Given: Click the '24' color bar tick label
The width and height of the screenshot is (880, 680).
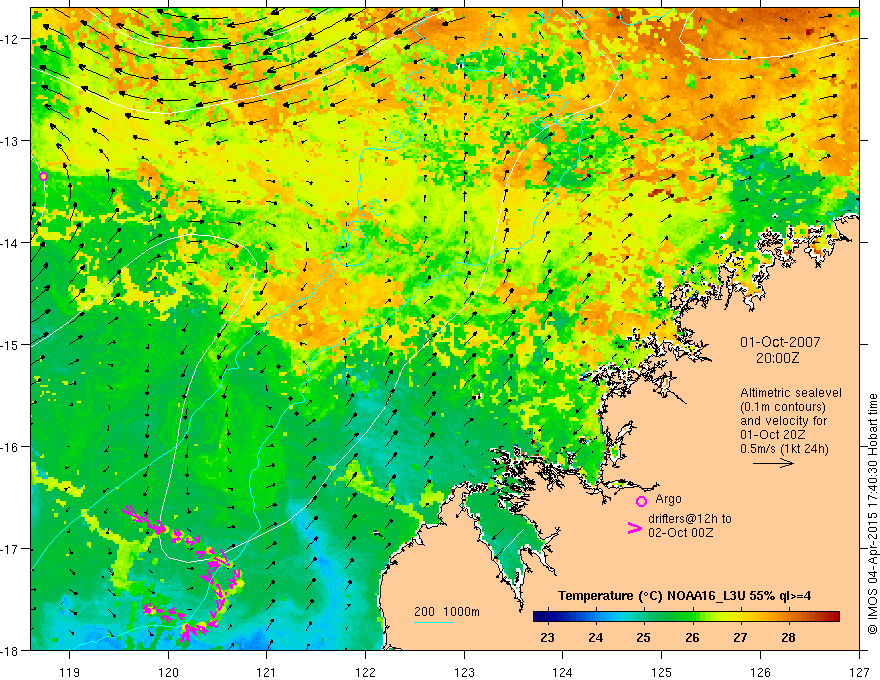Looking at the screenshot, I should [x=595, y=637].
